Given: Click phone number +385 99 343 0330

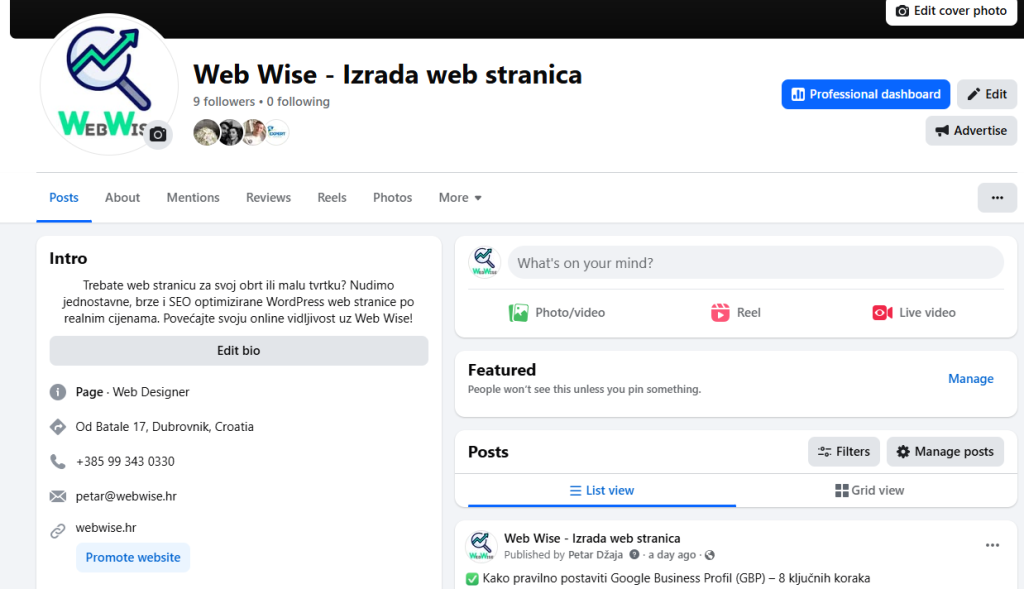Looking at the screenshot, I should pos(125,462).
